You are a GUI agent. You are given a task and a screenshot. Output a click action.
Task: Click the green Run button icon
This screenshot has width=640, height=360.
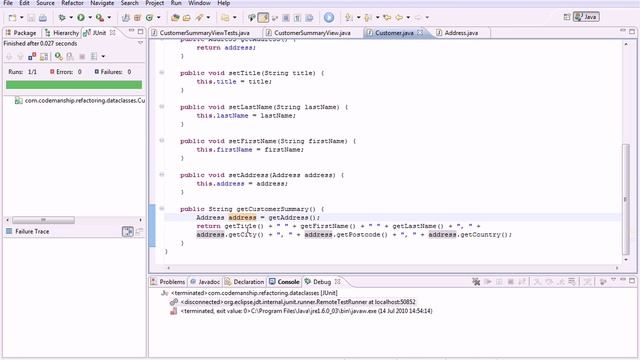81,18
